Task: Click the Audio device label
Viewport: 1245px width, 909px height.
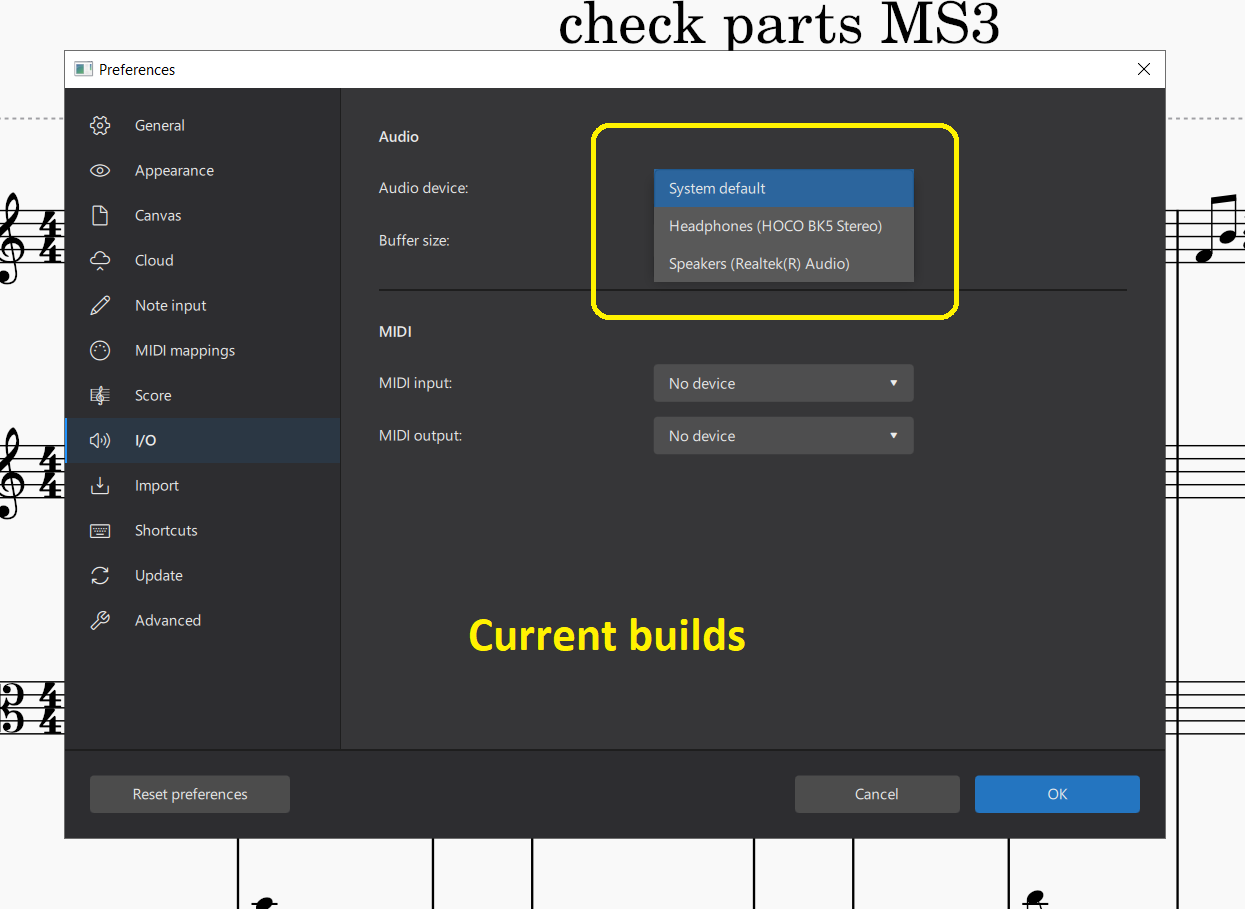Action: [x=423, y=188]
